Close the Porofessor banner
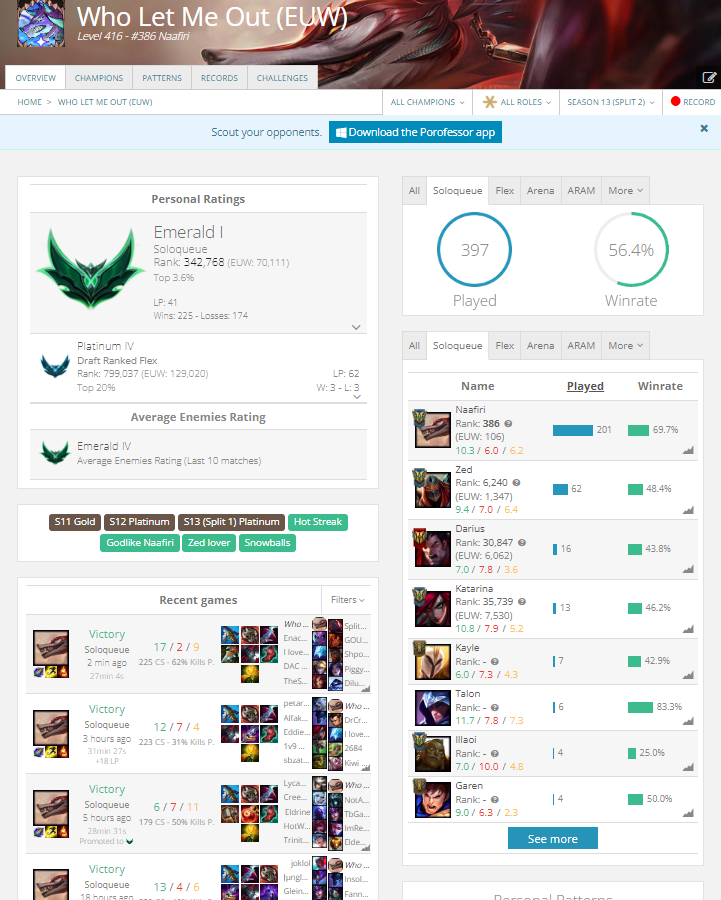 [704, 129]
